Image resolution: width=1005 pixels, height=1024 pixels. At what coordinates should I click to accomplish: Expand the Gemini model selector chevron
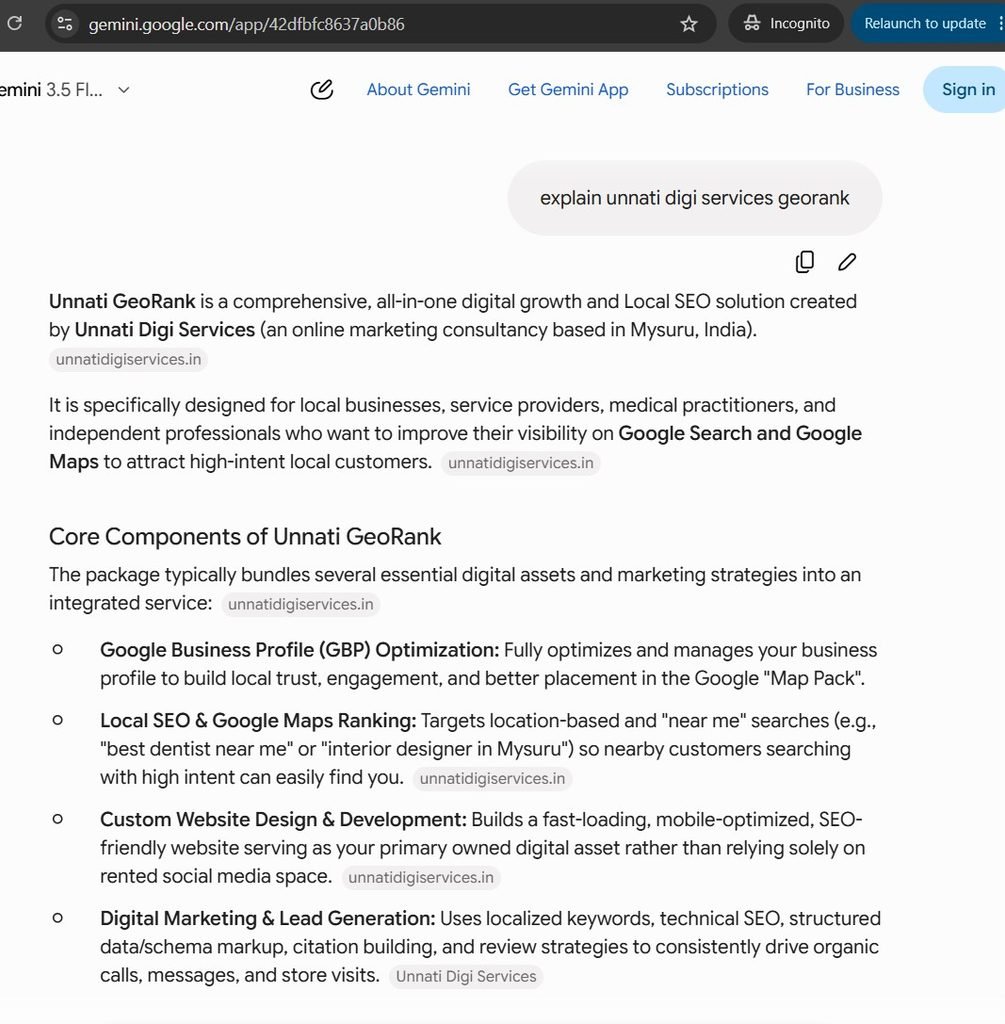[x=123, y=89]
